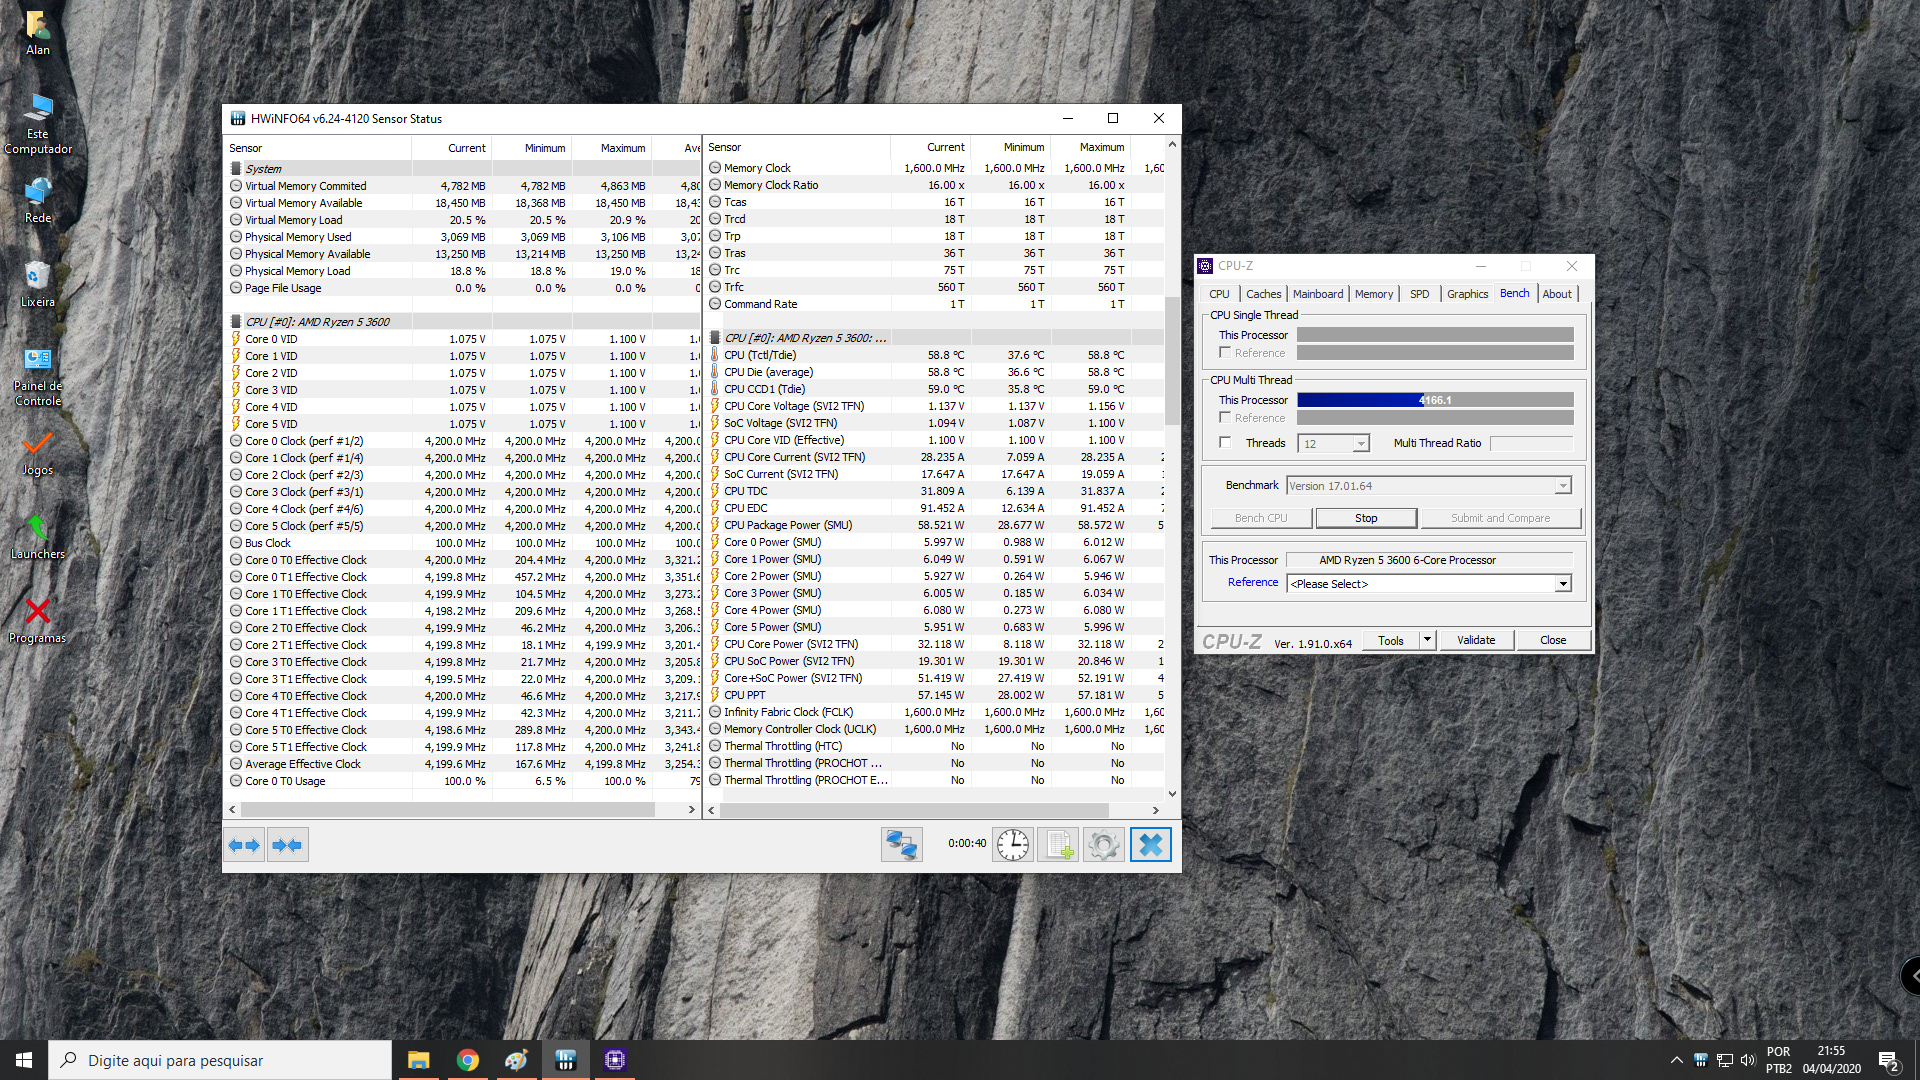Click the Reference link in CPU-Z

coord(1252,582)
